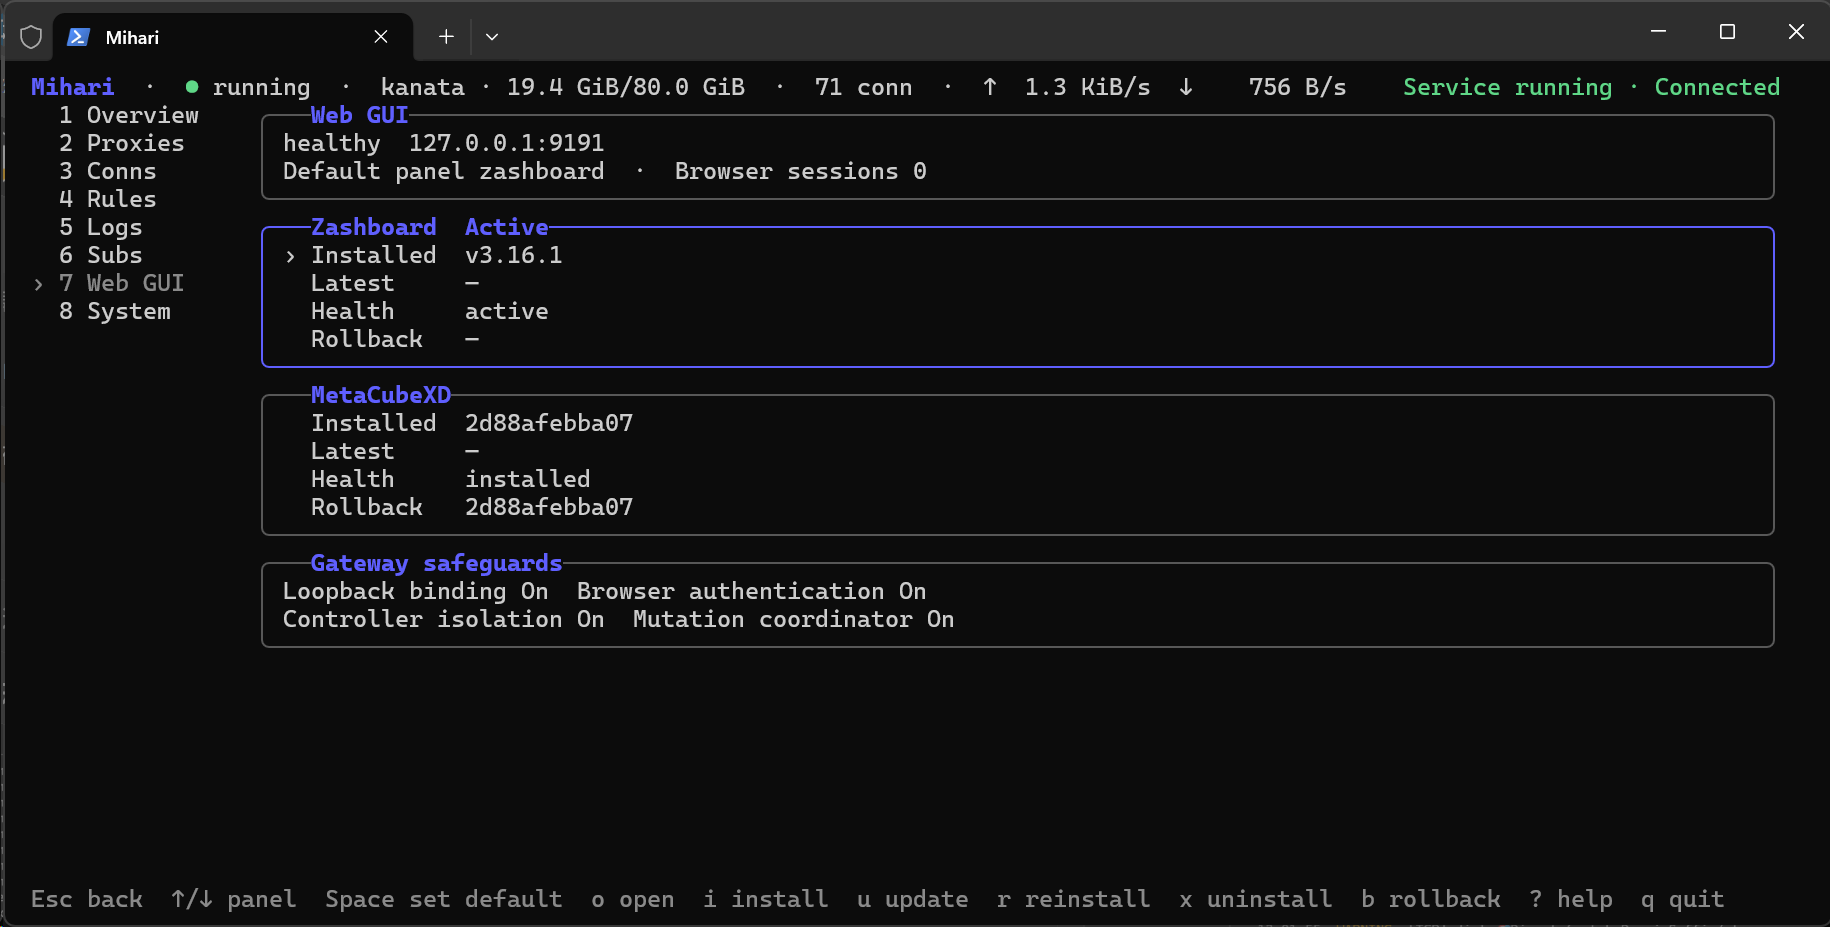Click the x uninstall shortcut hint
Screen dimensions: 1830x927
(1256, 899)
